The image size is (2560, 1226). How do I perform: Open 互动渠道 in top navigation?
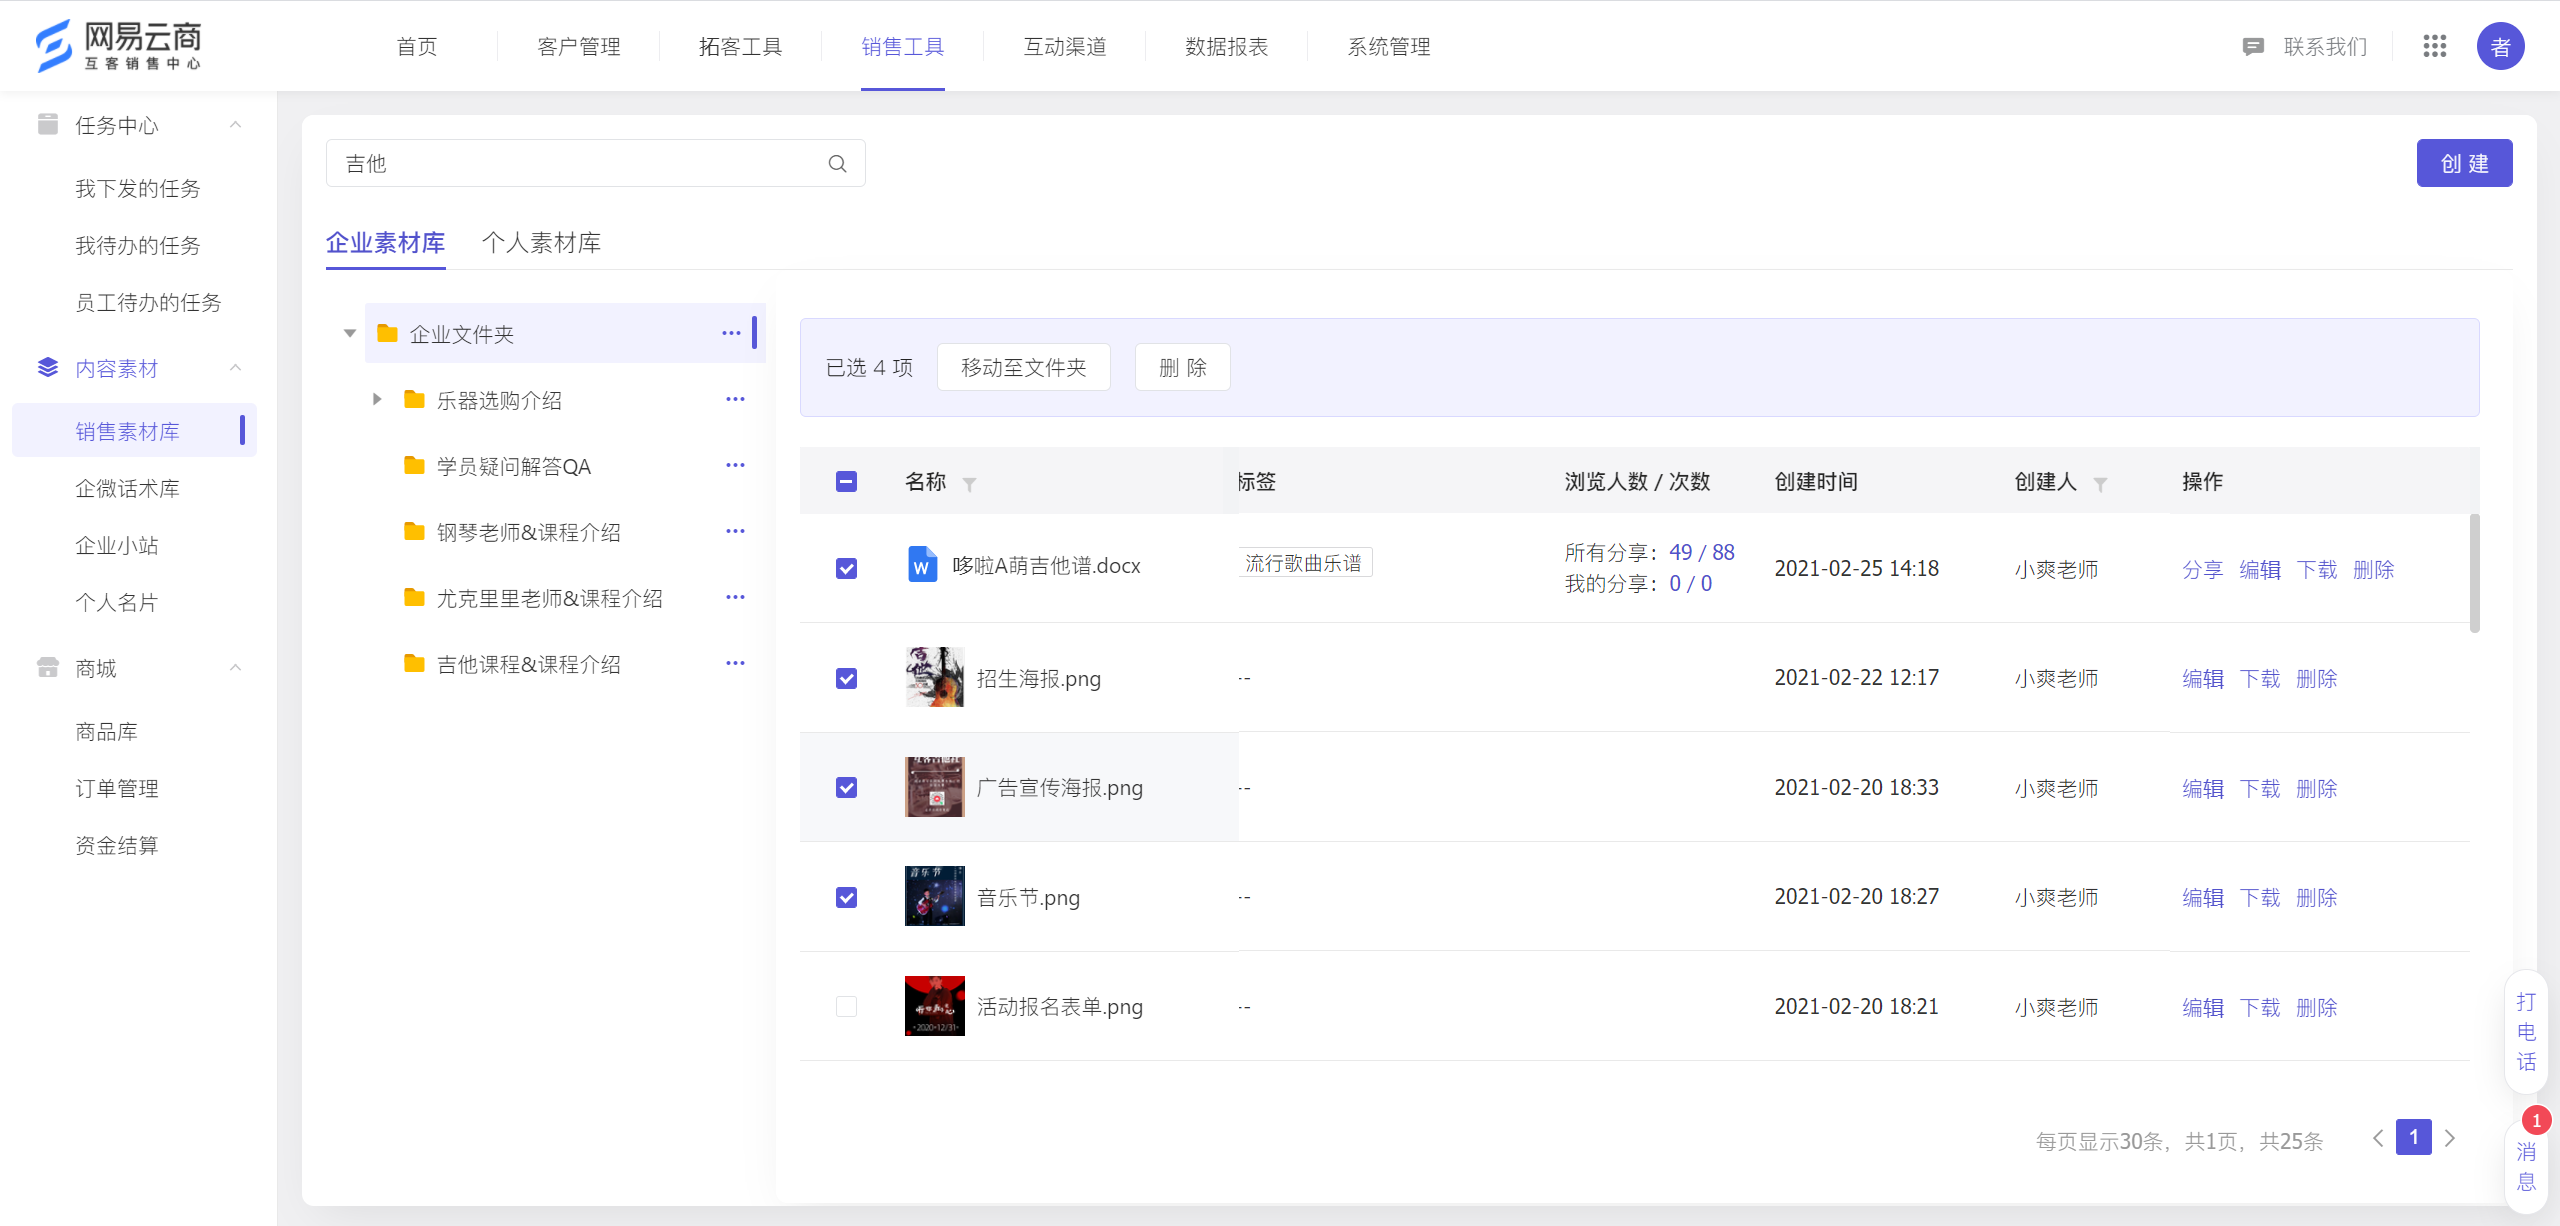pyautogui.click(x=1064, y=46)
